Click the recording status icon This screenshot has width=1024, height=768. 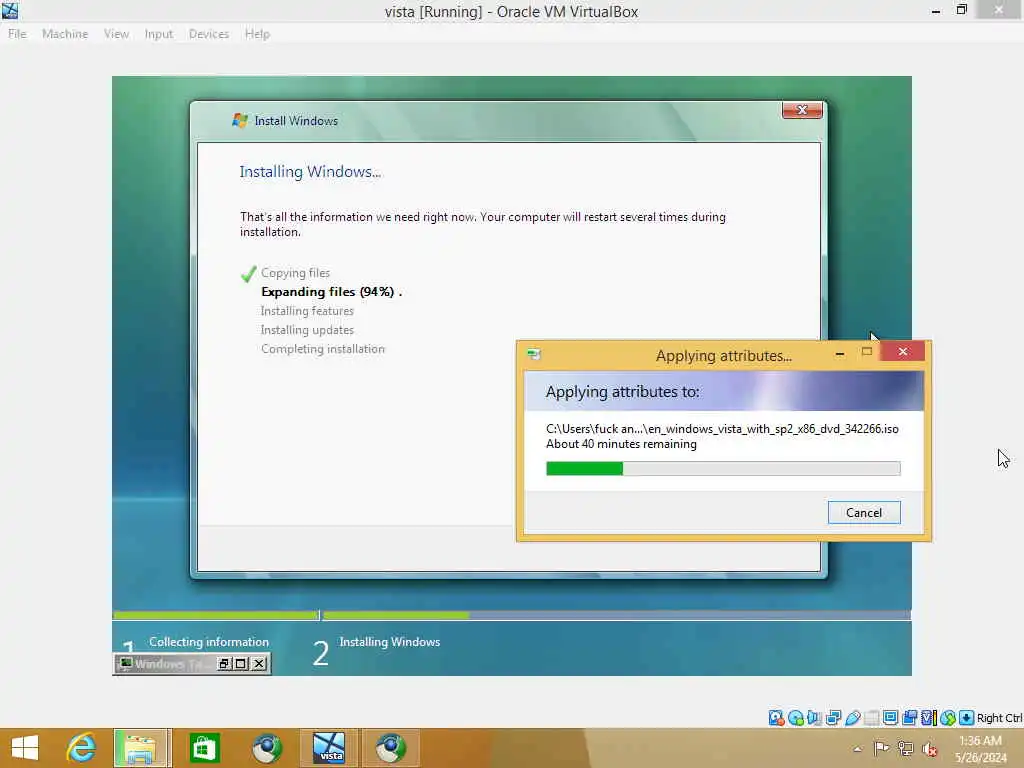tap(909, 718)
